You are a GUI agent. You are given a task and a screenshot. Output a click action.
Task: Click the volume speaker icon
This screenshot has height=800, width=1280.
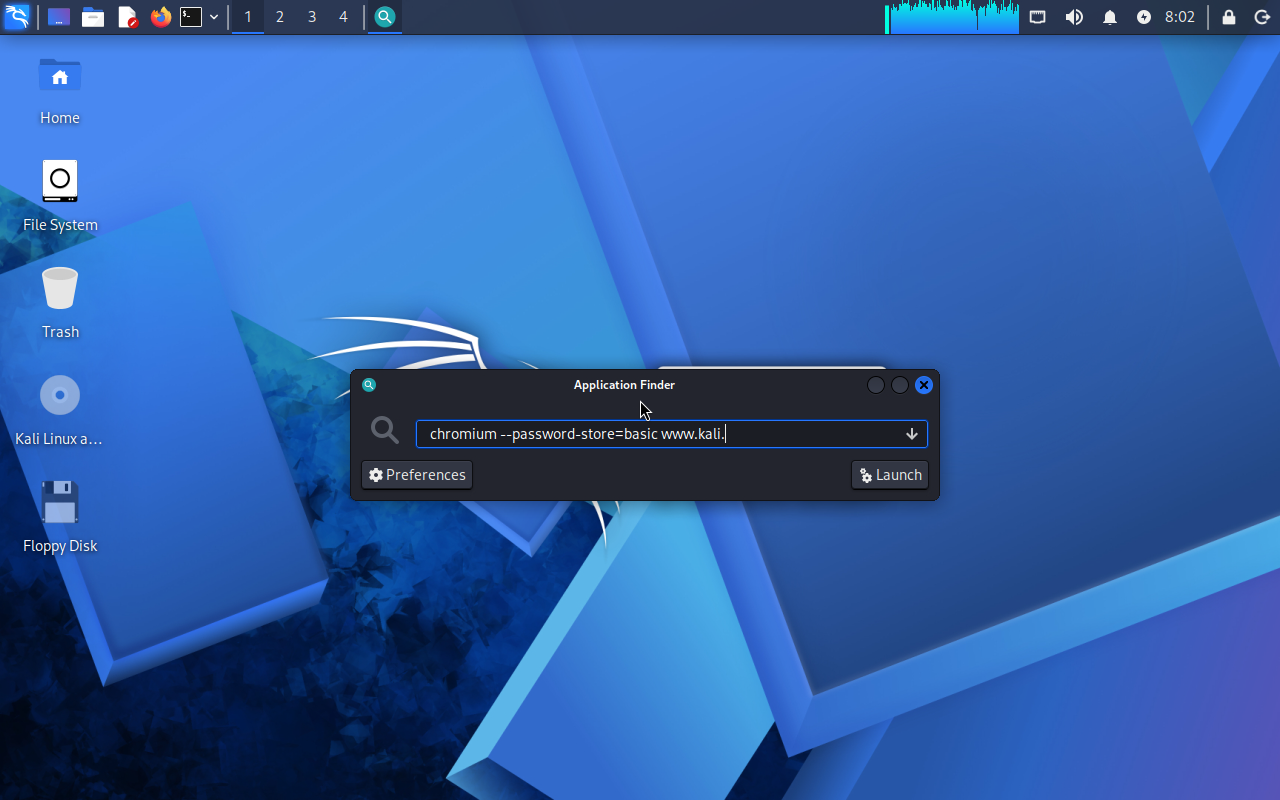pyautogui.click(x=1074, y=17)
